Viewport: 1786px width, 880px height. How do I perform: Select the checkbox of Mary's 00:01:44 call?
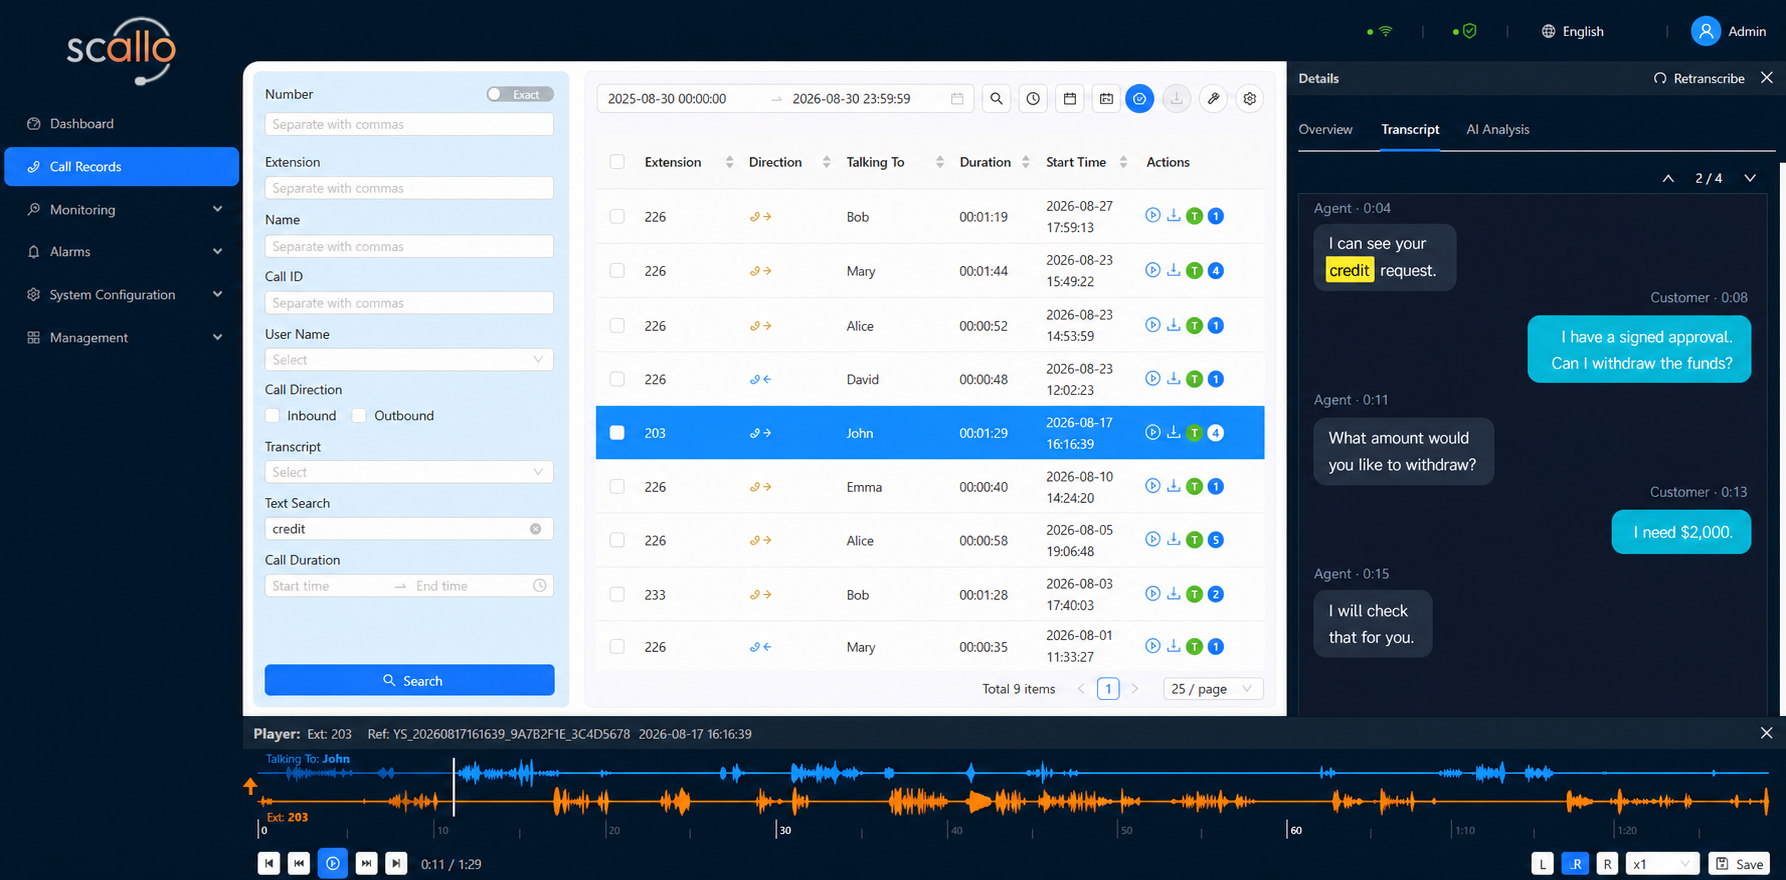click(x=617, y=271)
